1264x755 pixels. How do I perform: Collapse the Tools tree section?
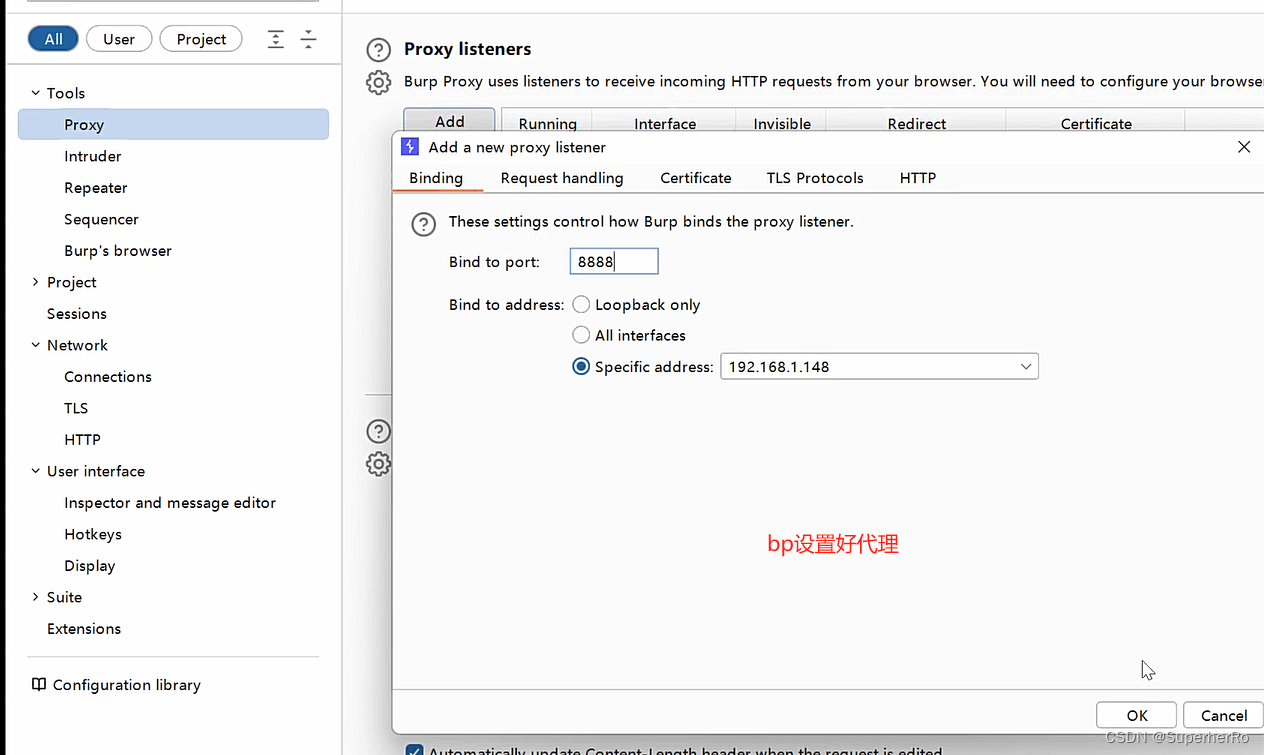(x=36, y=93)
